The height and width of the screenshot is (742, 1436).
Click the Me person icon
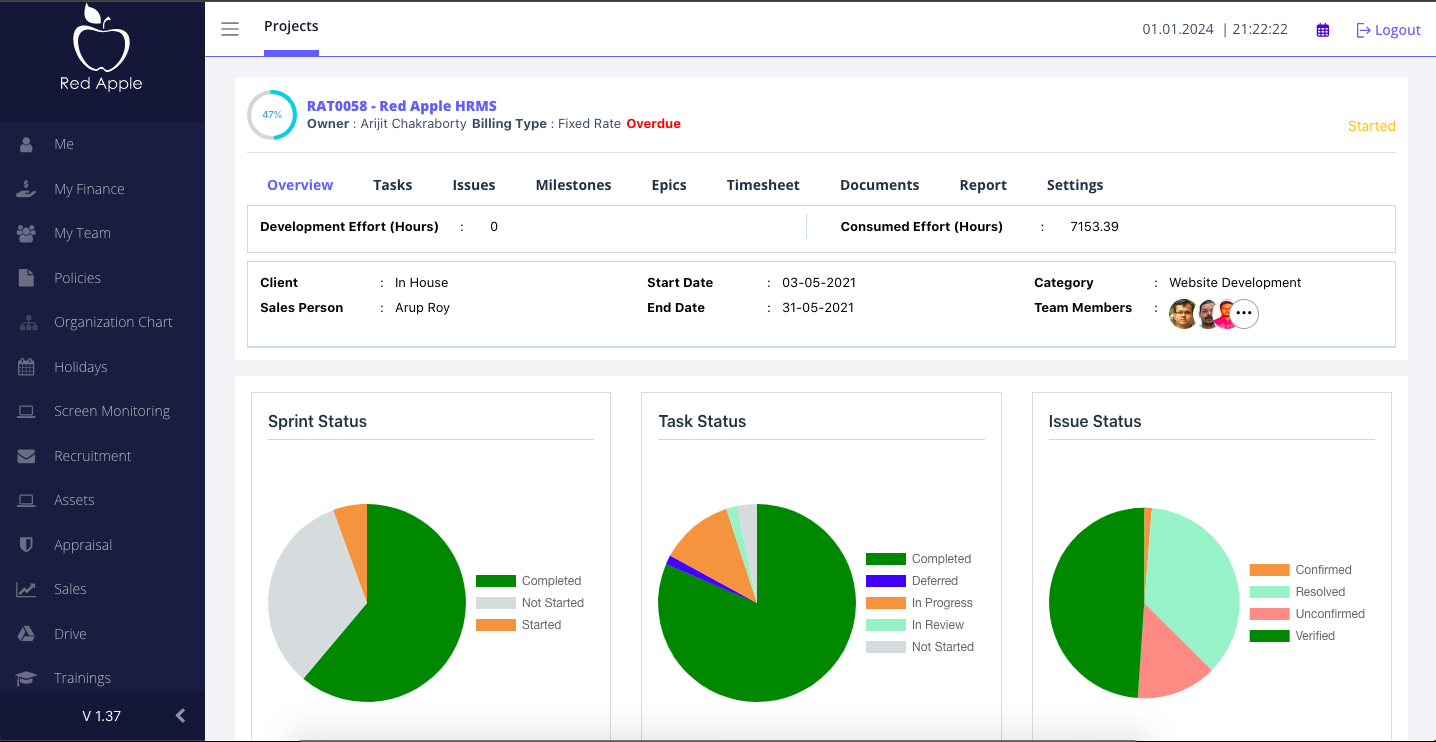click(27, 144)
